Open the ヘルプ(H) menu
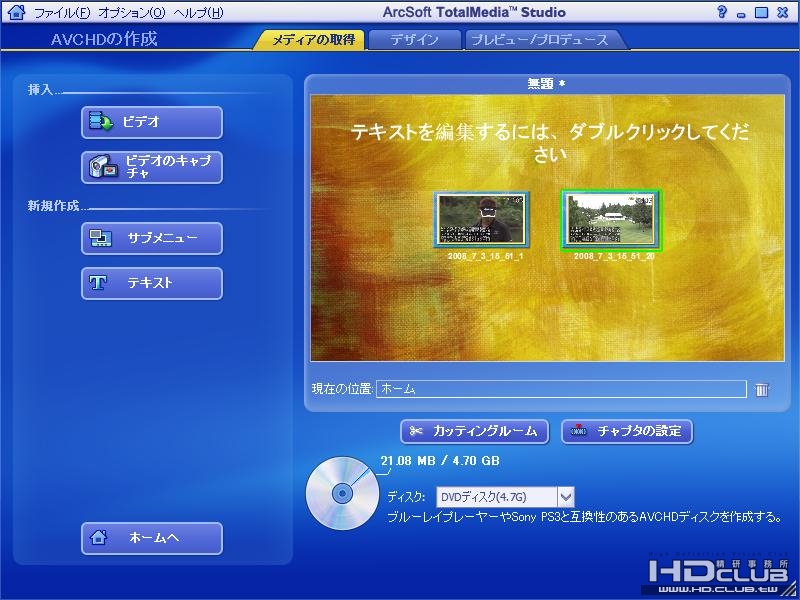 (x=198, y=13)
